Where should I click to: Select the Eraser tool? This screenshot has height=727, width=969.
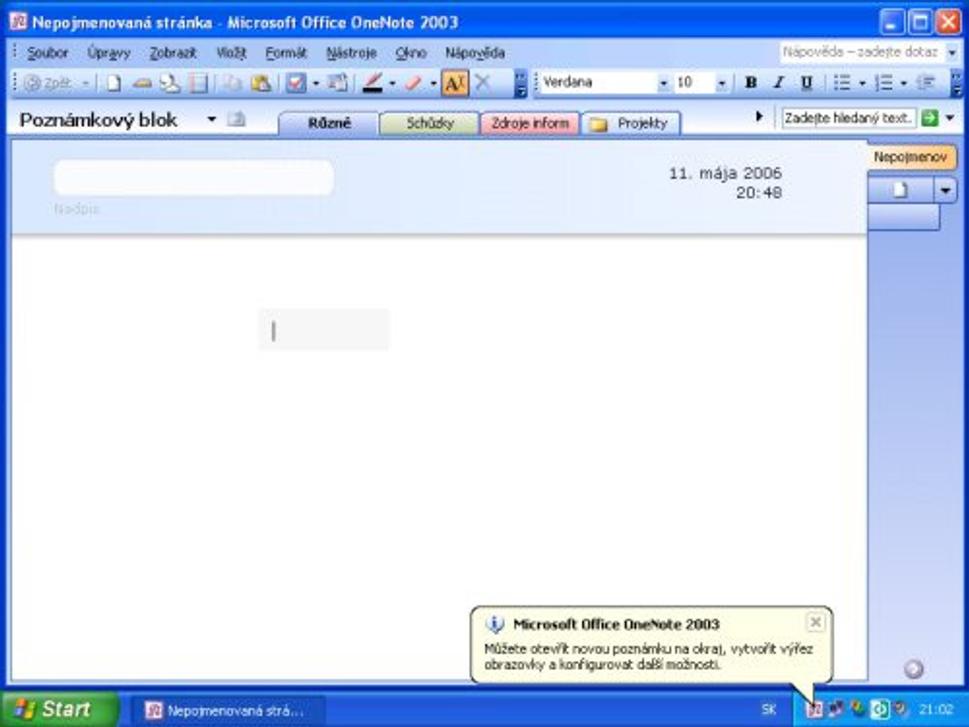click(413, 83)
